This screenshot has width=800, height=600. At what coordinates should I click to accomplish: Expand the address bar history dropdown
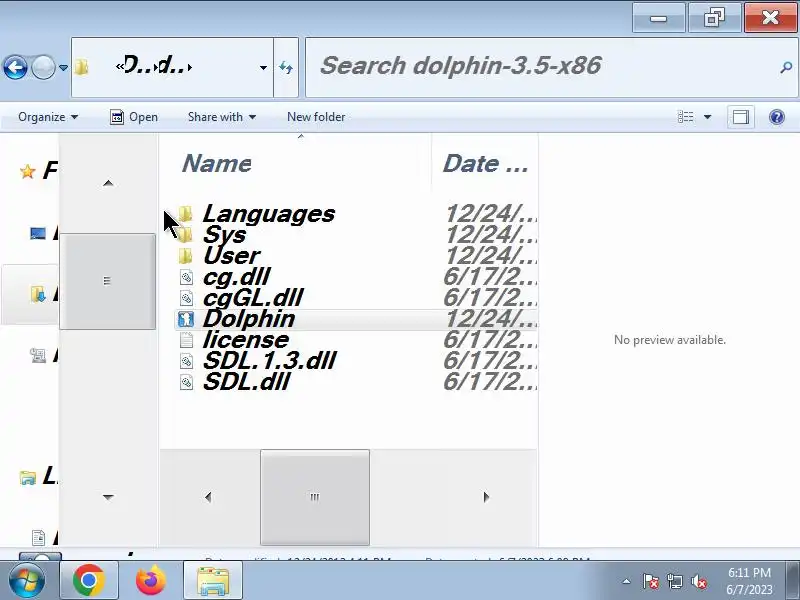[x=263, y=67]
